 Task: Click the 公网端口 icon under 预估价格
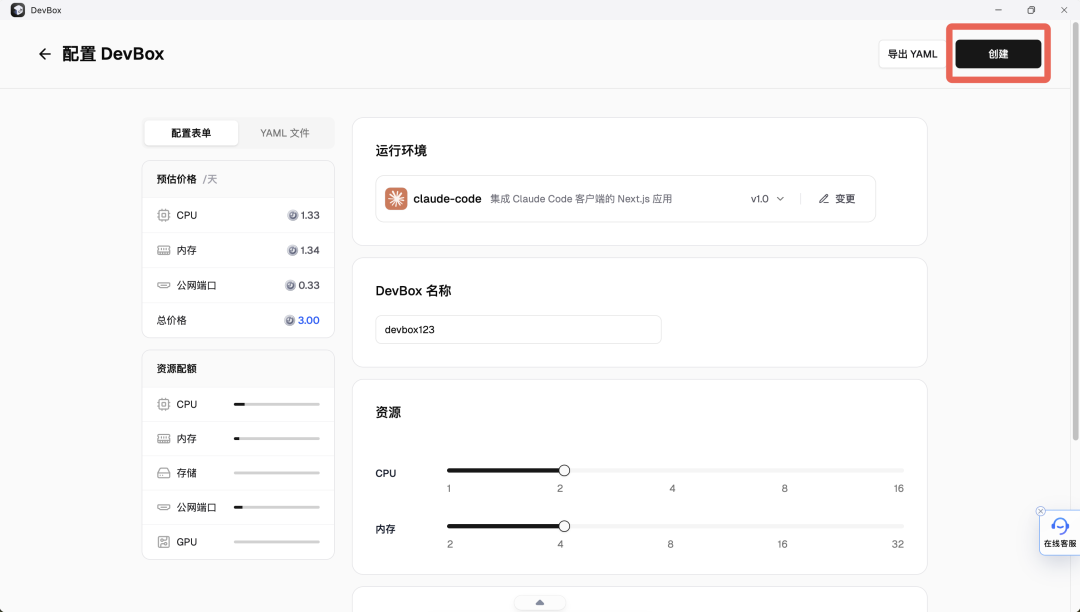[163, 285]
